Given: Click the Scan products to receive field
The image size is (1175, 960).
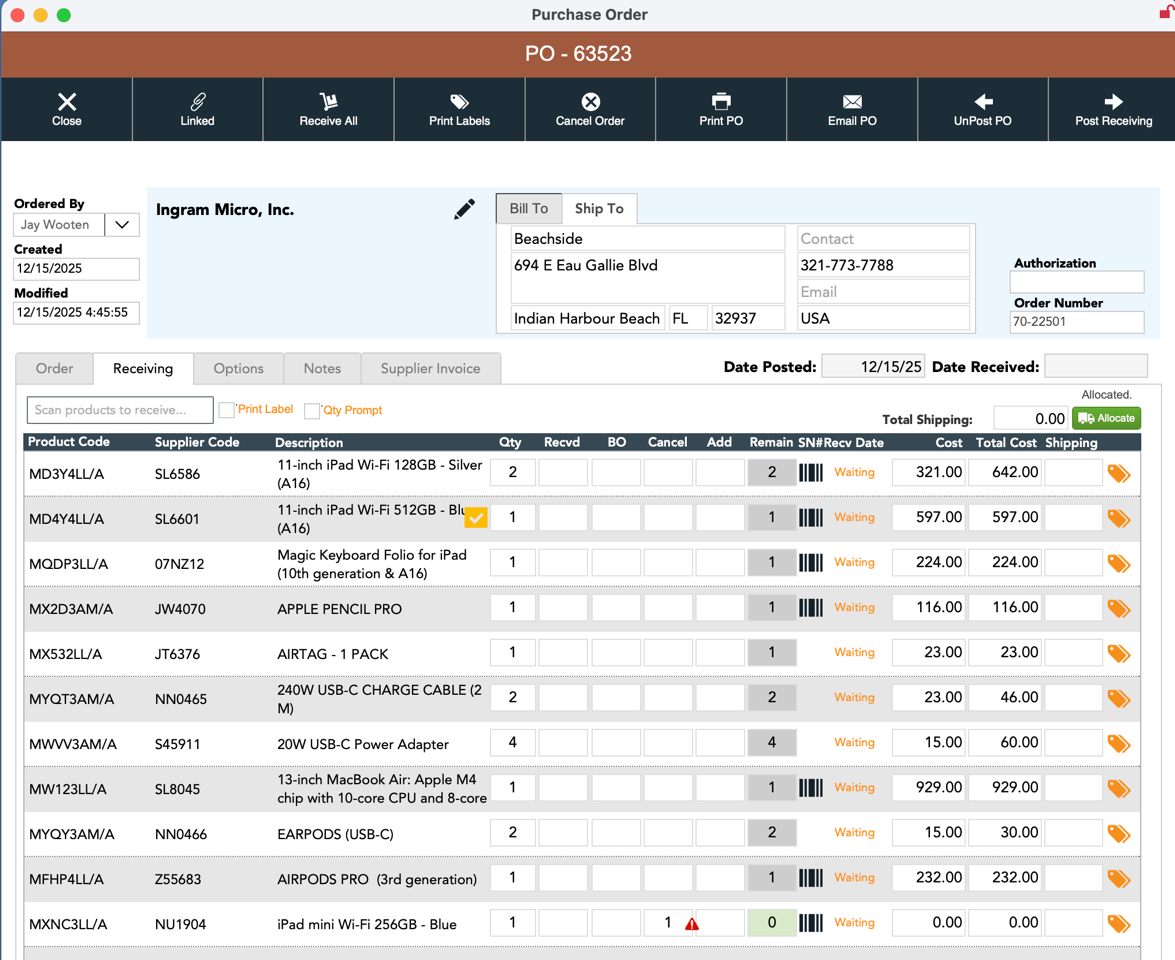Looking at the screenshot, I should pos(120,410).
